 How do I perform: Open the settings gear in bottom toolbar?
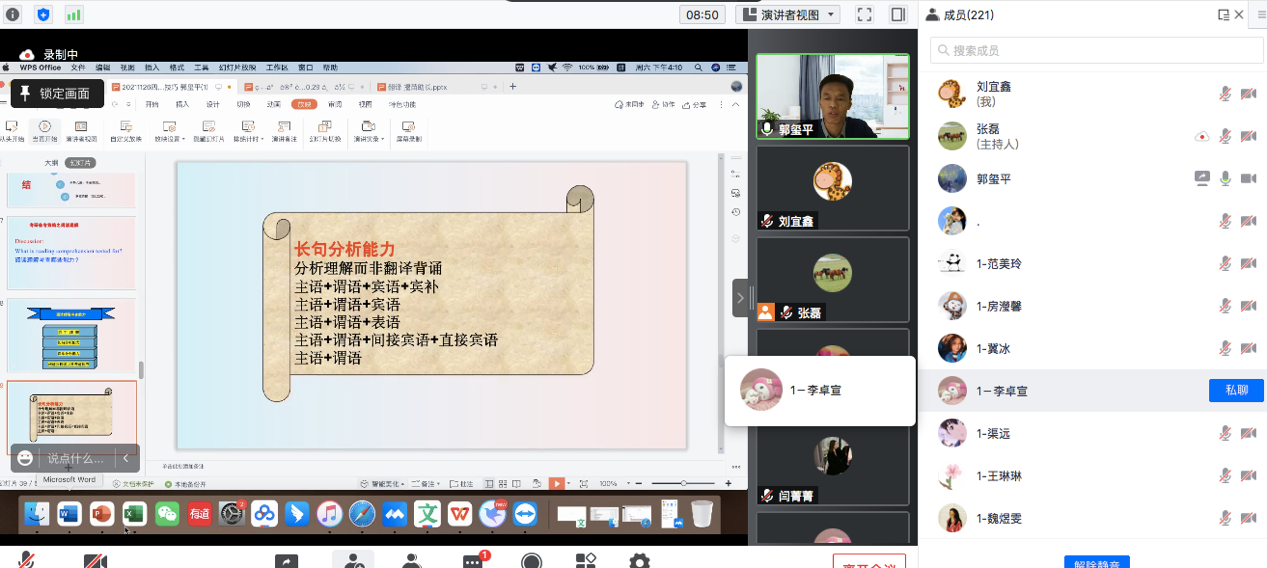[x=639, y=561]
